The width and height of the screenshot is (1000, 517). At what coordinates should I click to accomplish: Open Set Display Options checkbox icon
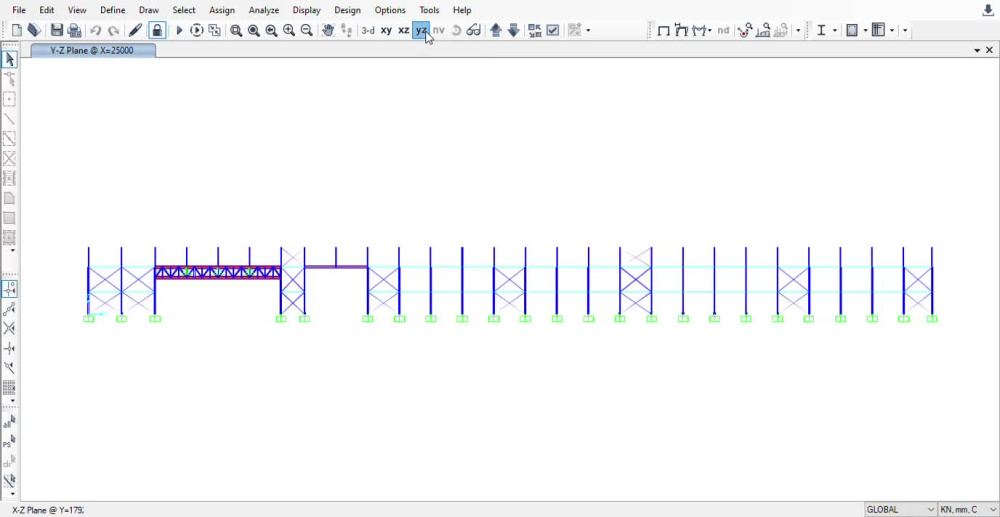(553, 30)
